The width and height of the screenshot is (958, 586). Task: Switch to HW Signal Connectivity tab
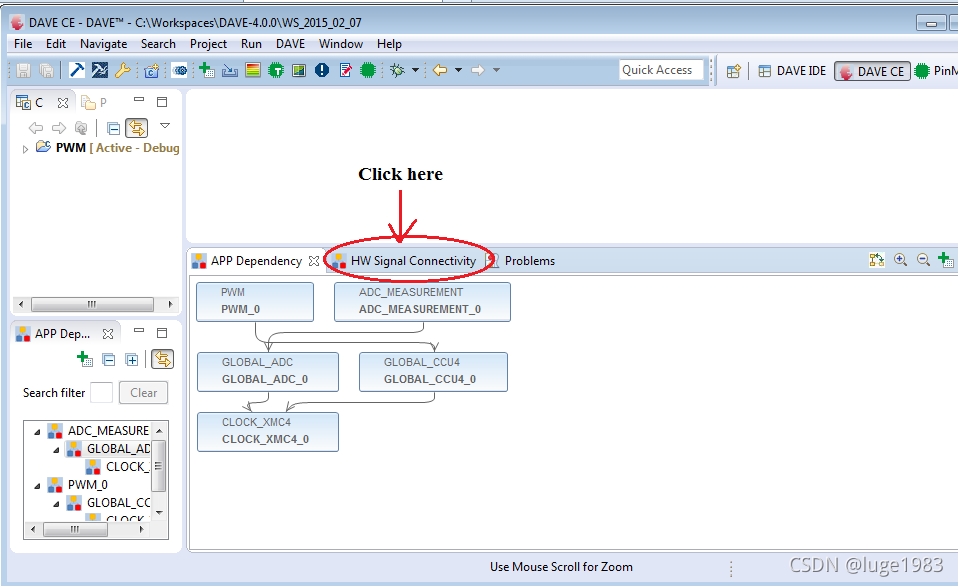pos(404,261)
